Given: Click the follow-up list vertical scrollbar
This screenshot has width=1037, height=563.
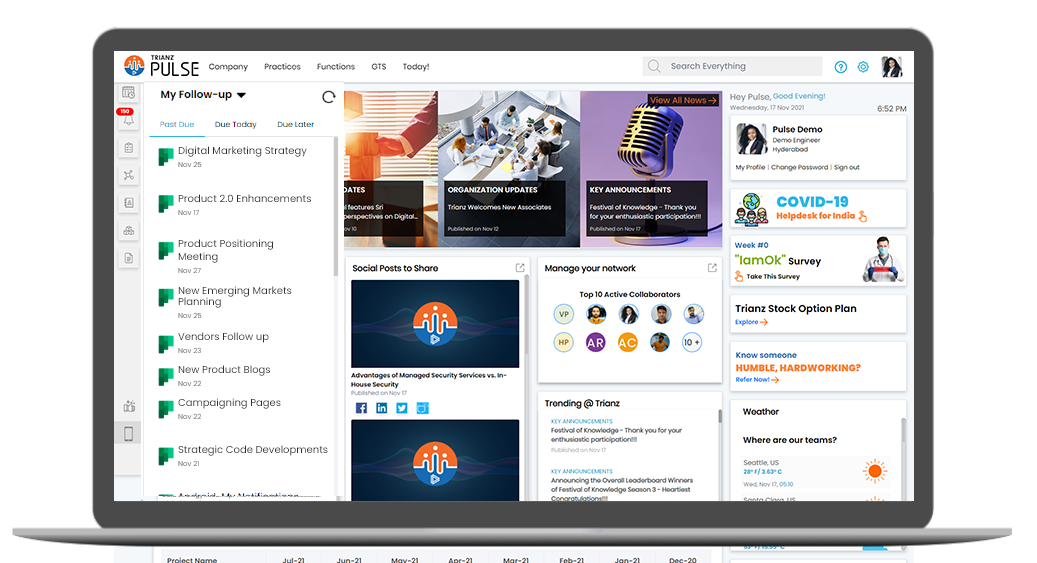Looking at the screenshot, I should [x=335, y=206].
